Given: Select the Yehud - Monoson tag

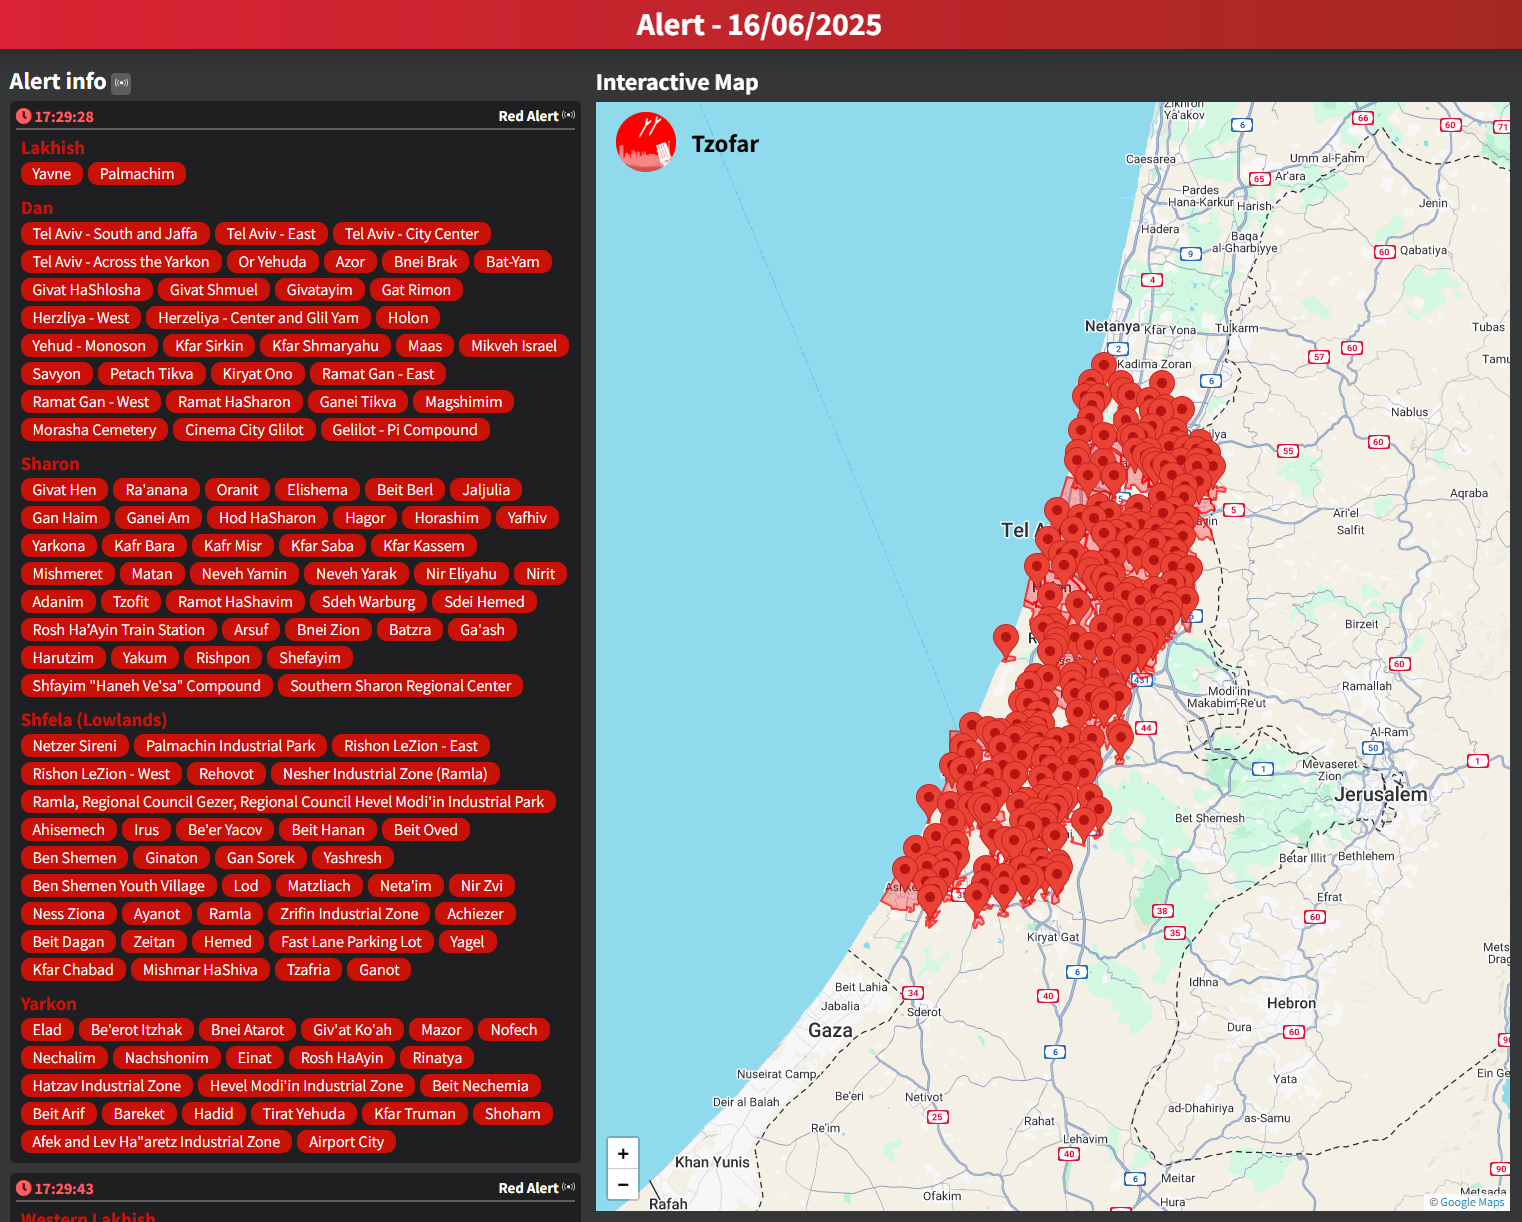Looking at the screenshot, I should [89, 346].
